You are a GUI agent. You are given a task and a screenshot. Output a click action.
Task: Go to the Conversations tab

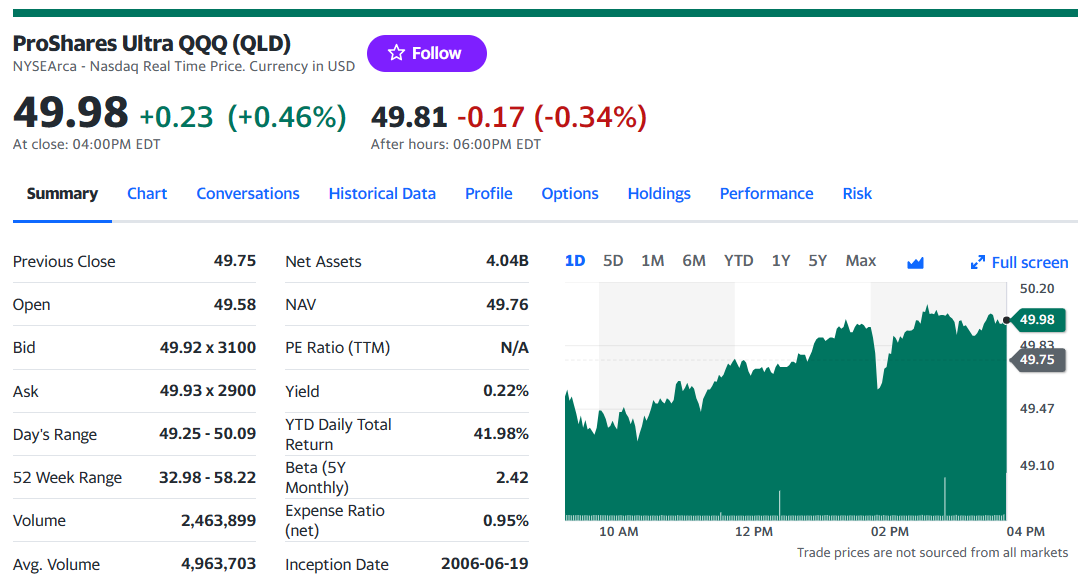click(248, 194)
